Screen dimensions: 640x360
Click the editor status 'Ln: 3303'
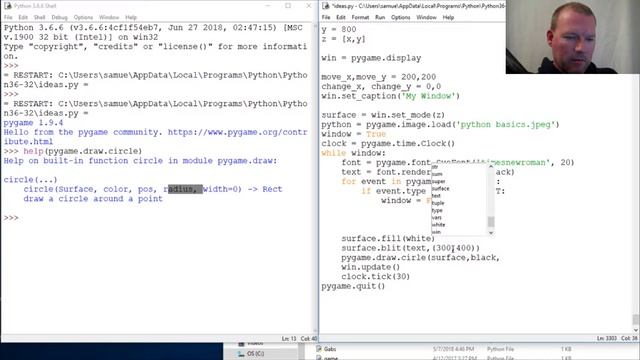pyautogui.click(x=607, y=338)
